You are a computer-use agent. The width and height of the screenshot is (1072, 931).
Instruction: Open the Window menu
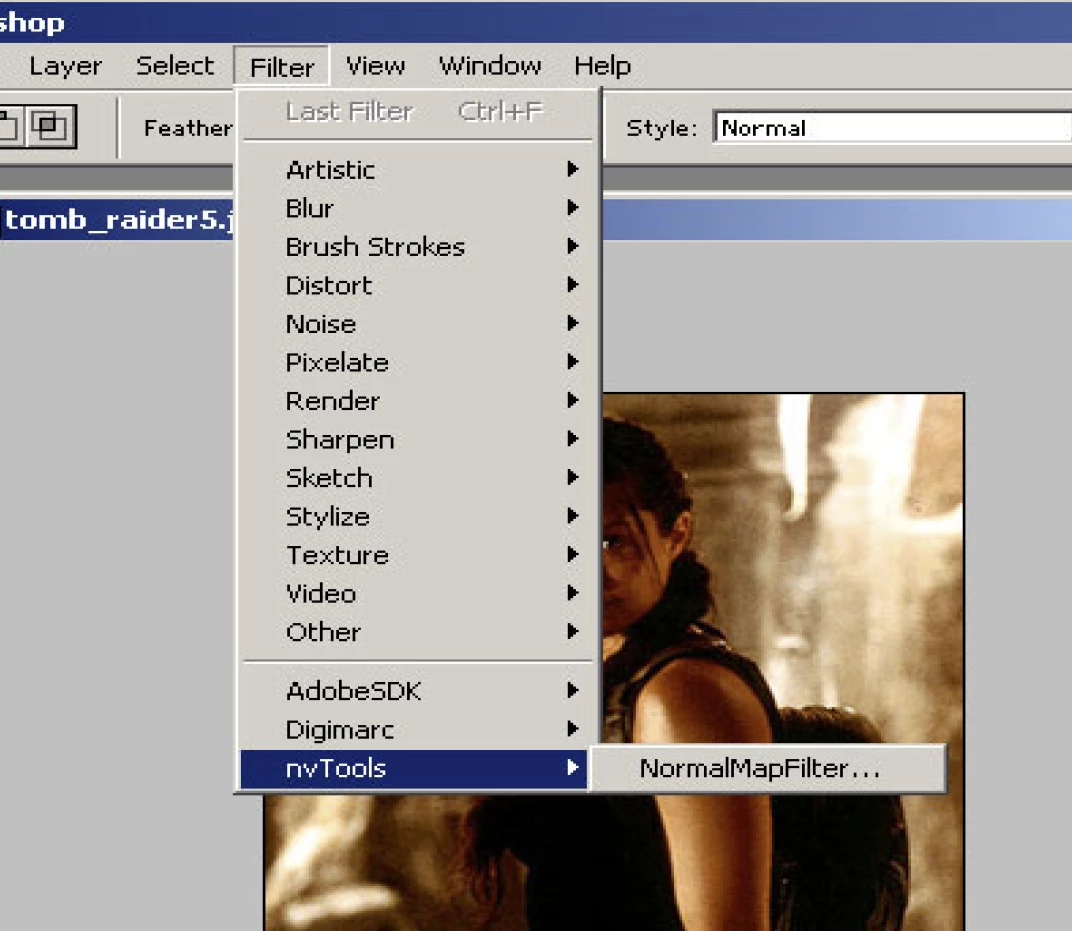pos(490,66)
